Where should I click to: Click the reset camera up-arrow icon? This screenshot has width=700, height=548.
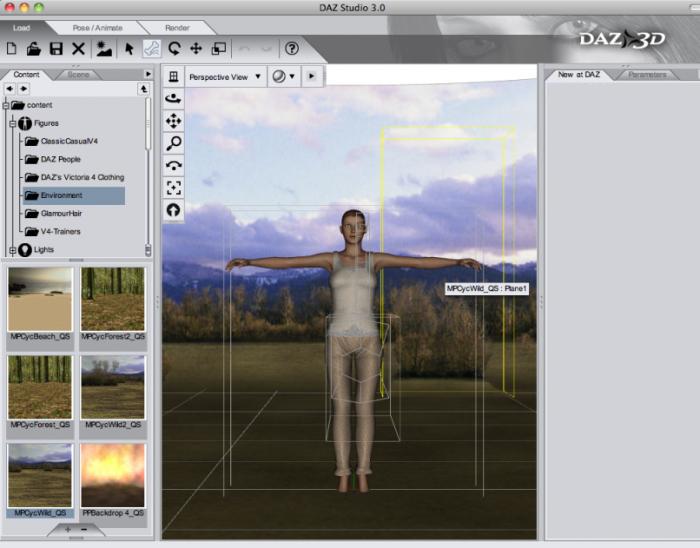tap(174, 210)
